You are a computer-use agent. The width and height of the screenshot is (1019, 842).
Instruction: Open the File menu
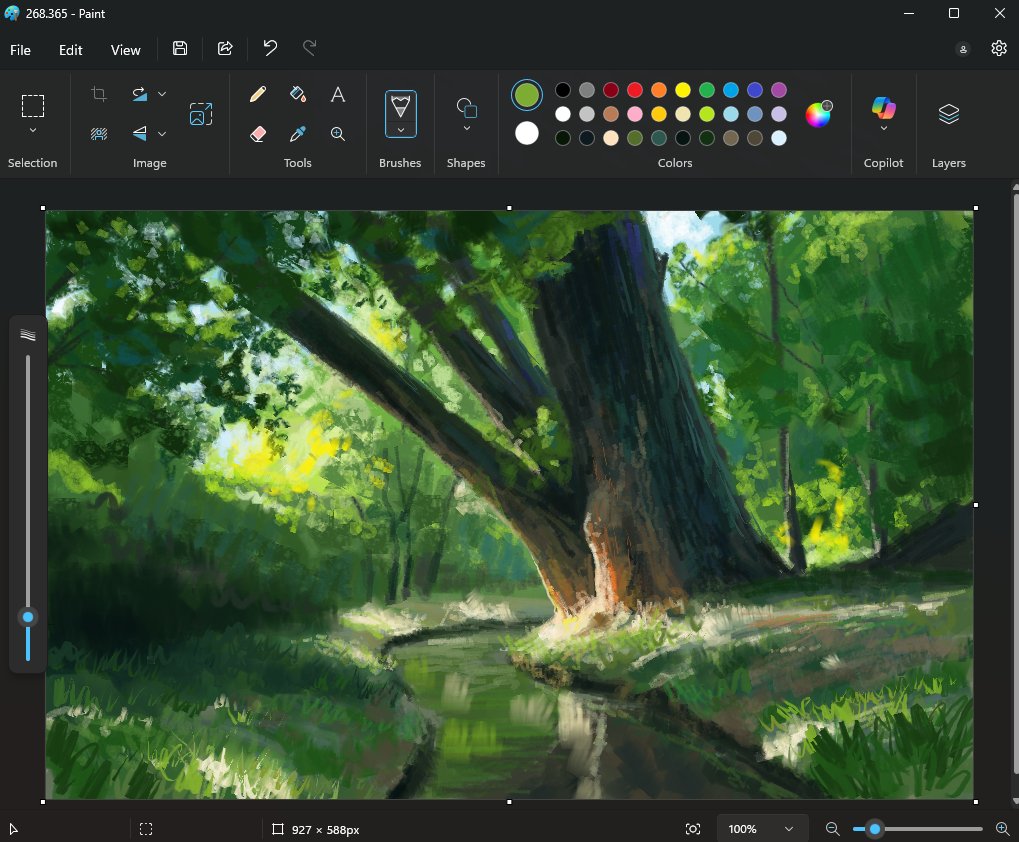pos(20,50)
